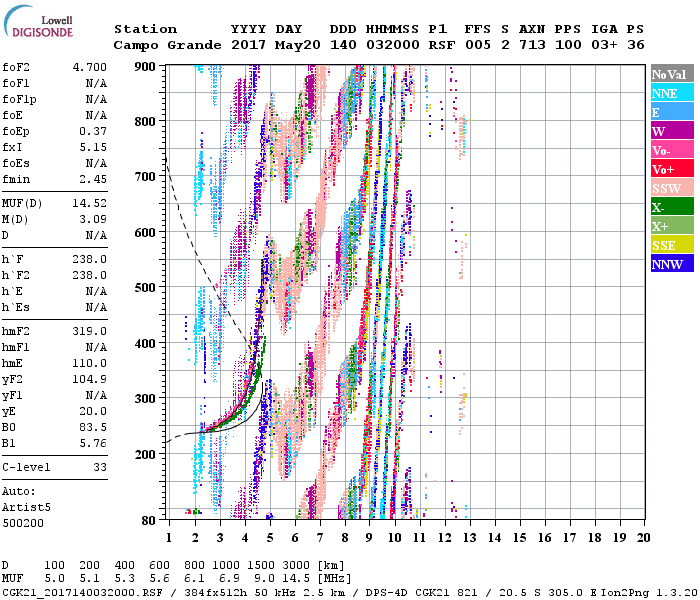Click the yE value 20.0
The height and width of the screenshot is (600, 700).
93,411
